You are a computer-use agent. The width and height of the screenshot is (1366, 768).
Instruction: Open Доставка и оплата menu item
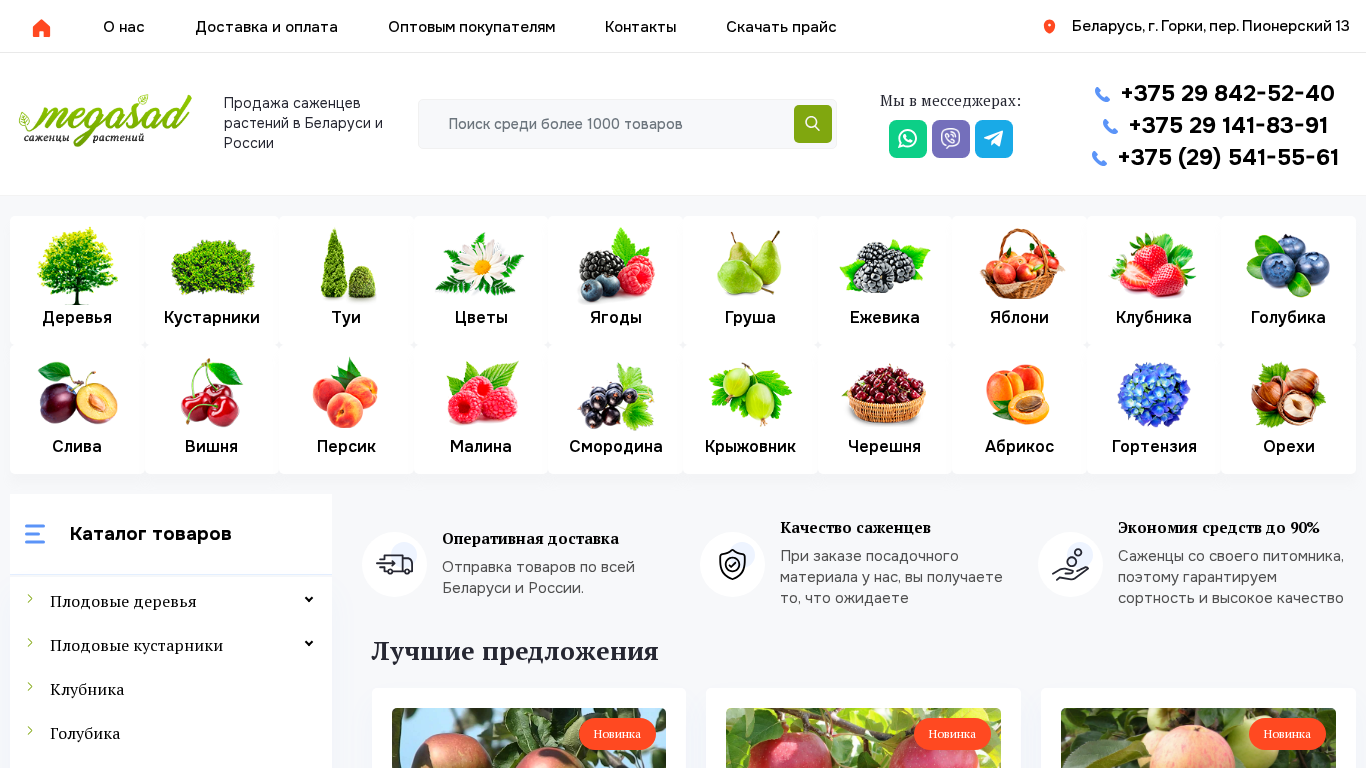click(266, 27)
